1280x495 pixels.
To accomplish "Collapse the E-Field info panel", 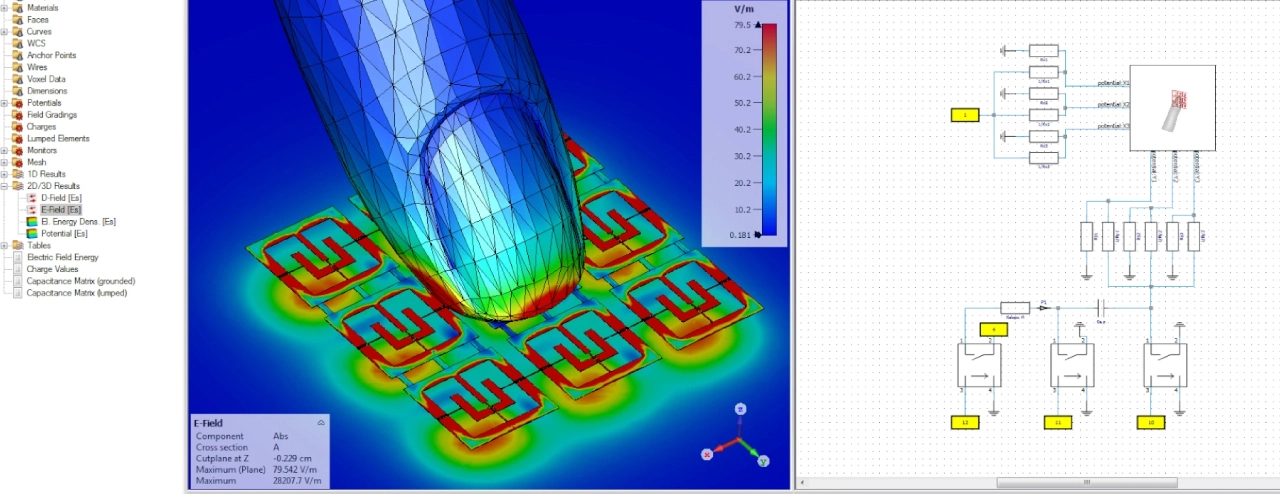I will tap(321, 423).
